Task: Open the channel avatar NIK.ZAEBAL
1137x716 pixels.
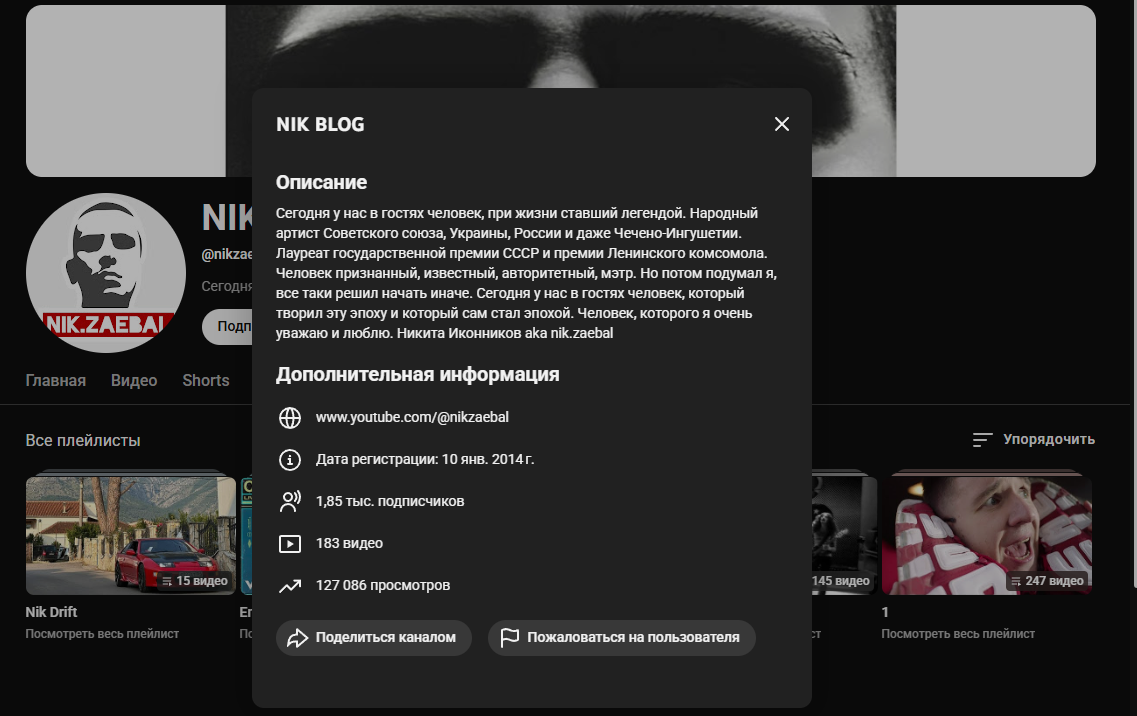Action: point(105,272)
